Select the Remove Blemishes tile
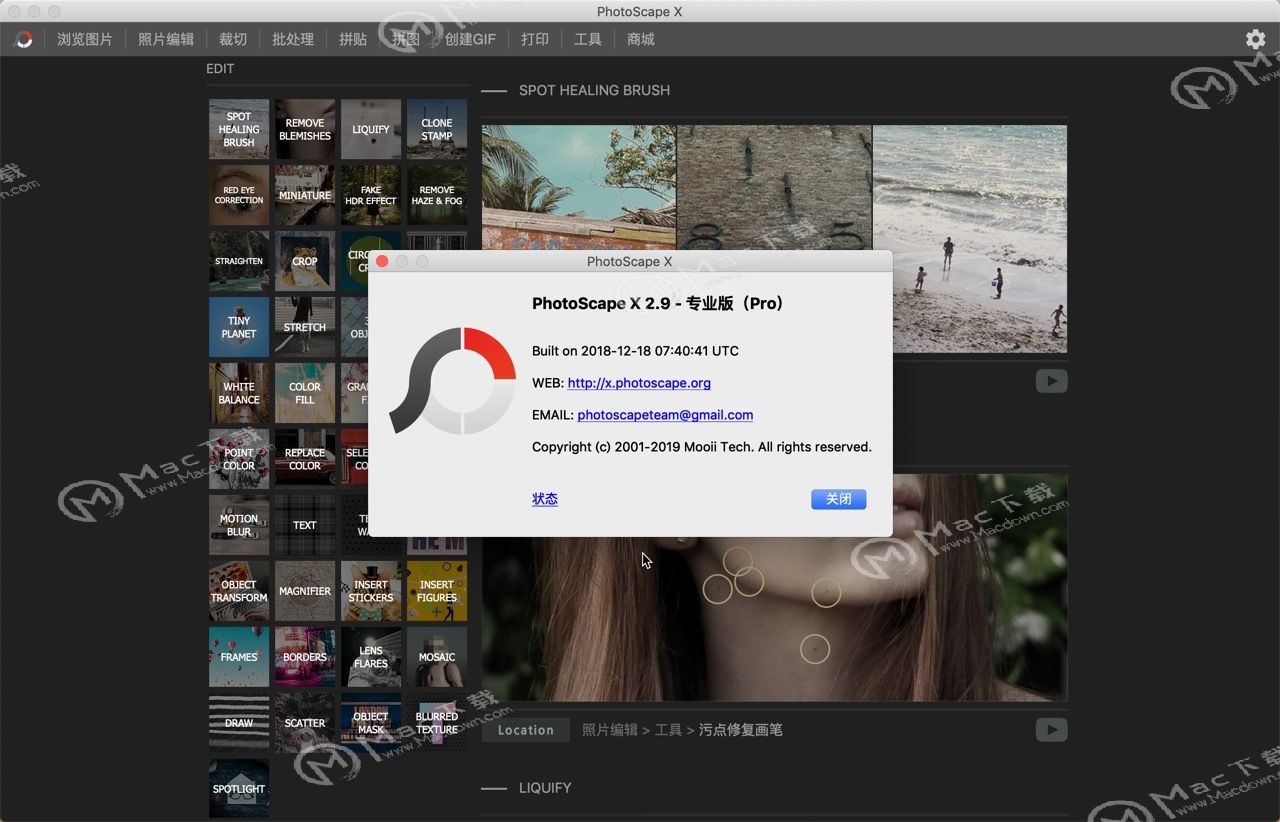Screen dimensions: 1280x822 (305, 129)
